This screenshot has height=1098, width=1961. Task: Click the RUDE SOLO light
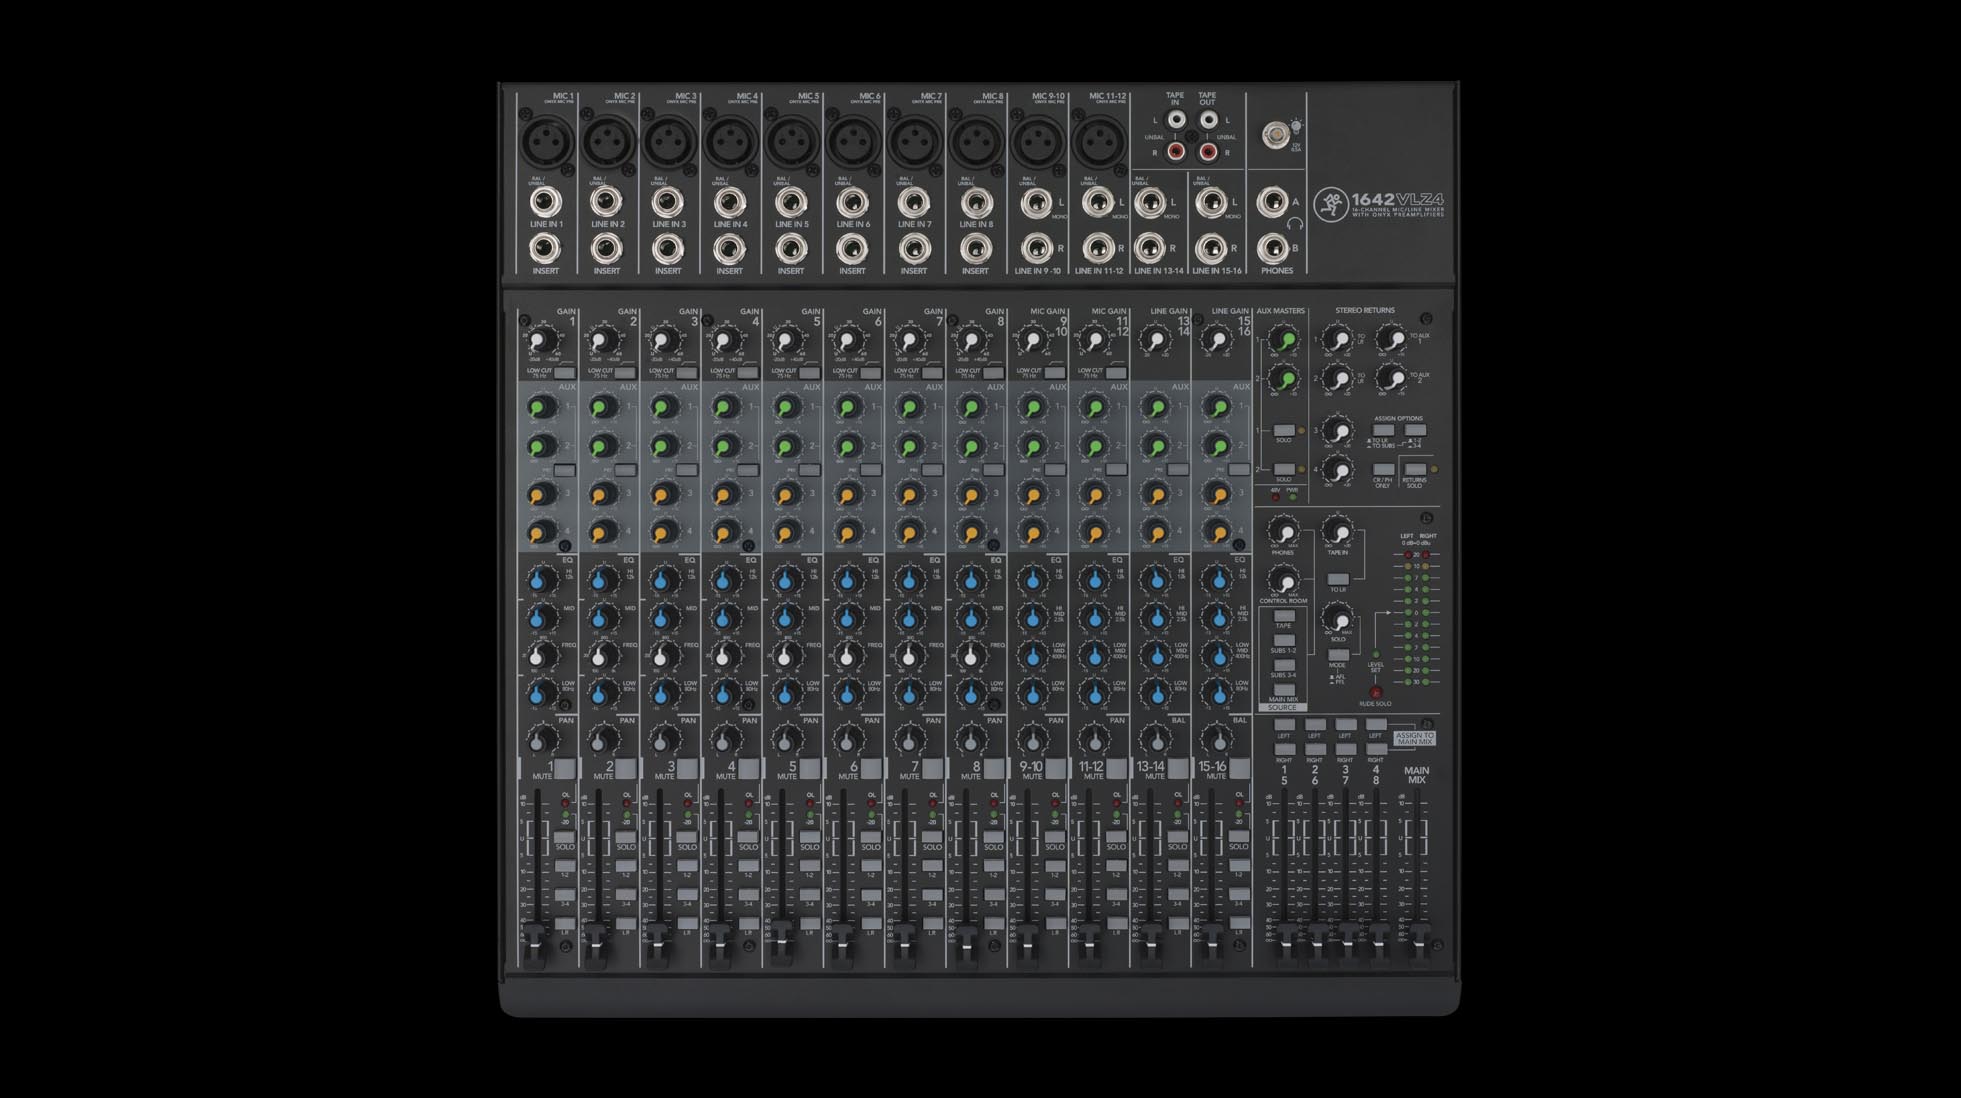pos(1375,692)
